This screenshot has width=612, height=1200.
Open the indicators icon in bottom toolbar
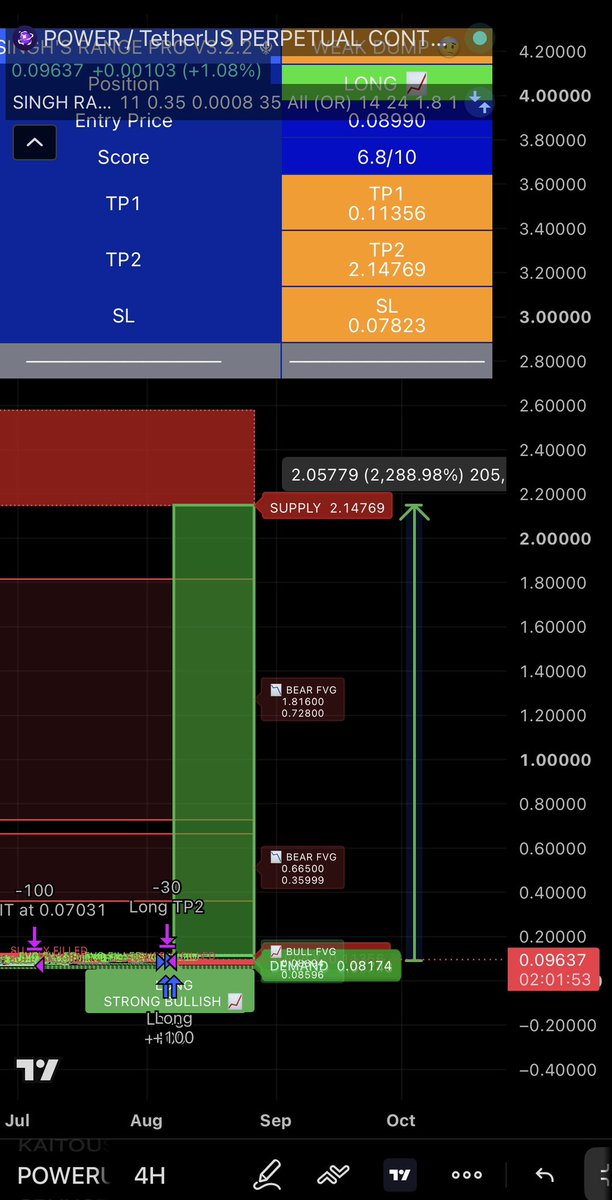tap(334, 1175)
